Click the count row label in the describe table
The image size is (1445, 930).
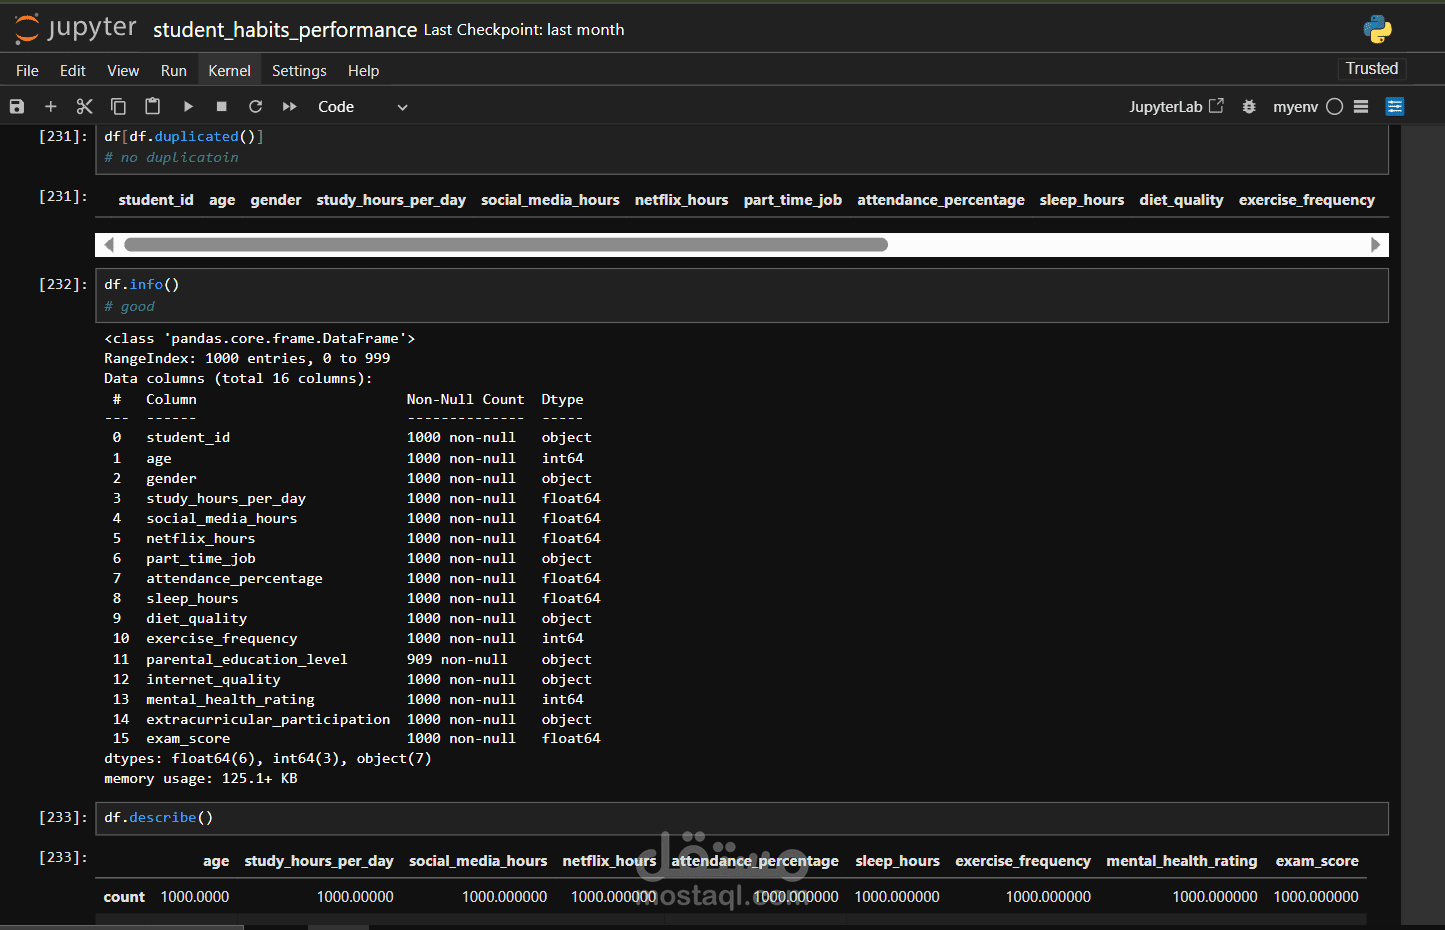click(x=124, y=897)
